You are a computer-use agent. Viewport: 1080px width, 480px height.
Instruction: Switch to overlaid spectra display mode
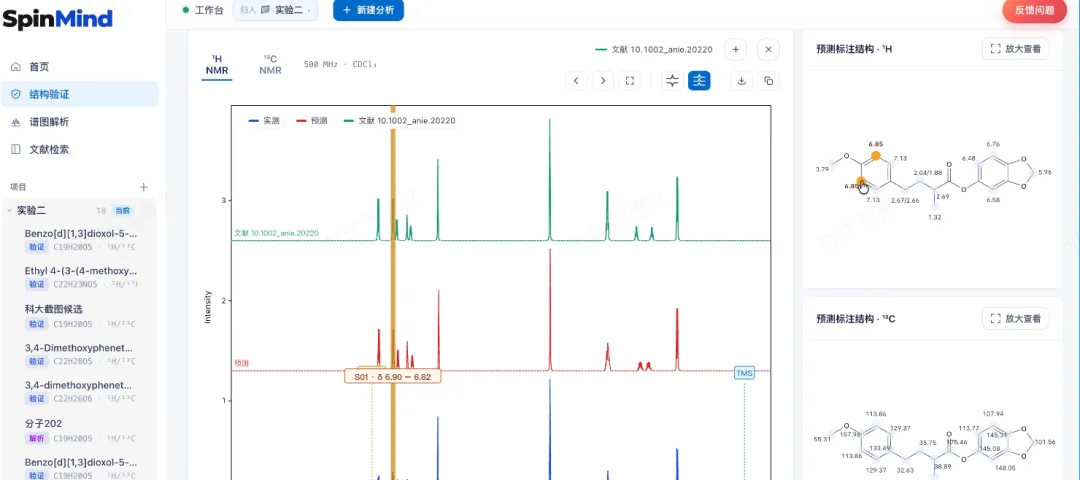coord(672,81)
